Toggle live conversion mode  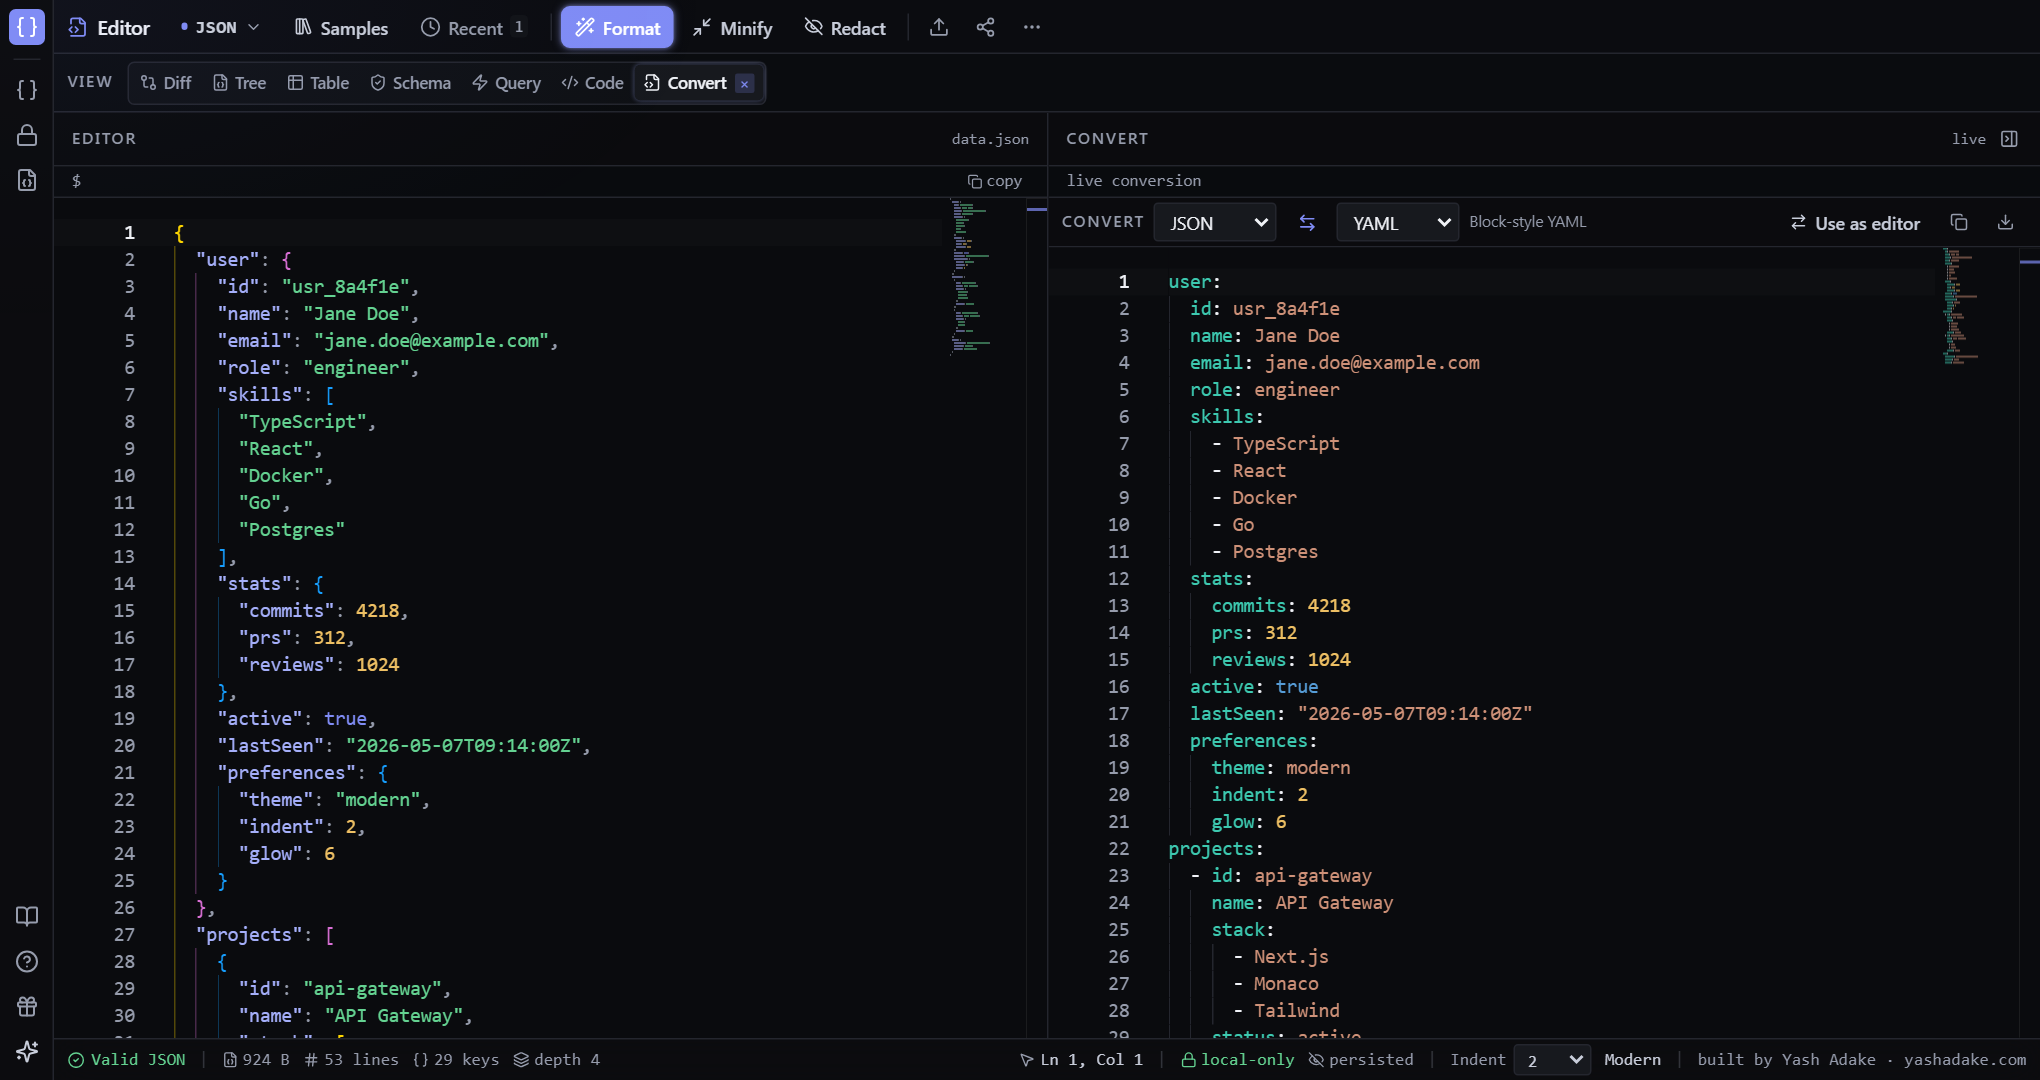pyautogui.click(x=1968, y=139)
